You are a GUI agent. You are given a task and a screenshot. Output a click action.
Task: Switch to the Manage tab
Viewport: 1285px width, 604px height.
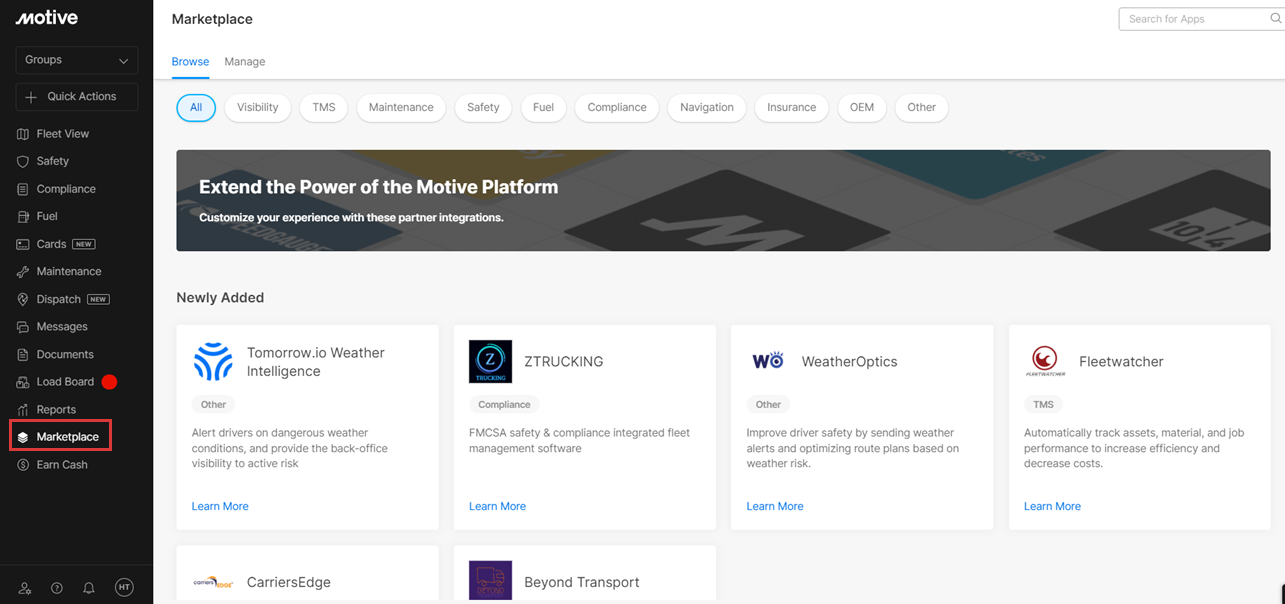[x=245, y=62]
